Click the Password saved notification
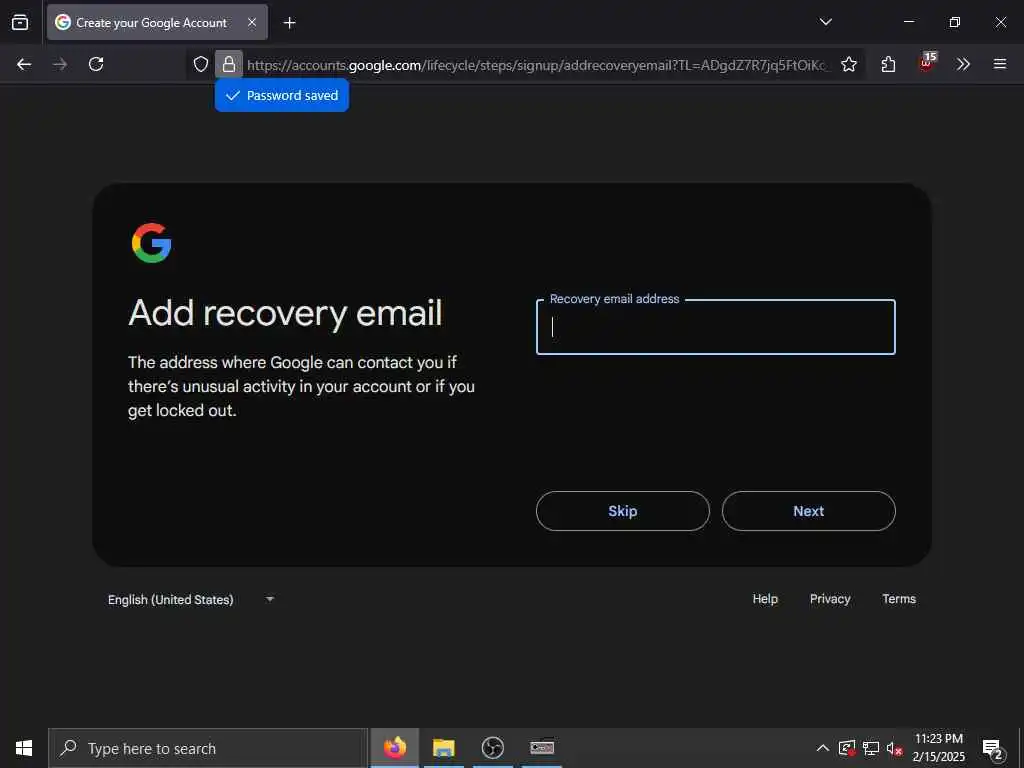This screenshot has width=1024, height=768. pyautogui.click(x=281, y=95)
